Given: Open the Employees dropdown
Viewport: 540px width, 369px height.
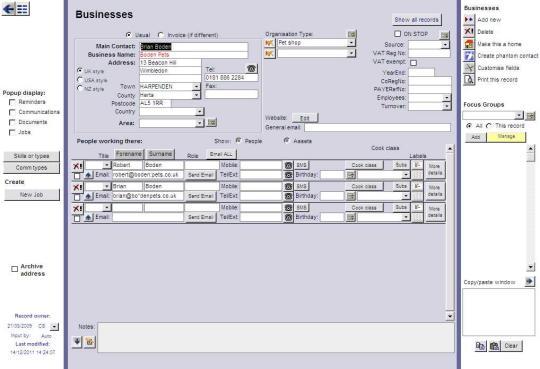Looking at the screenshot, I should (446, 98).
